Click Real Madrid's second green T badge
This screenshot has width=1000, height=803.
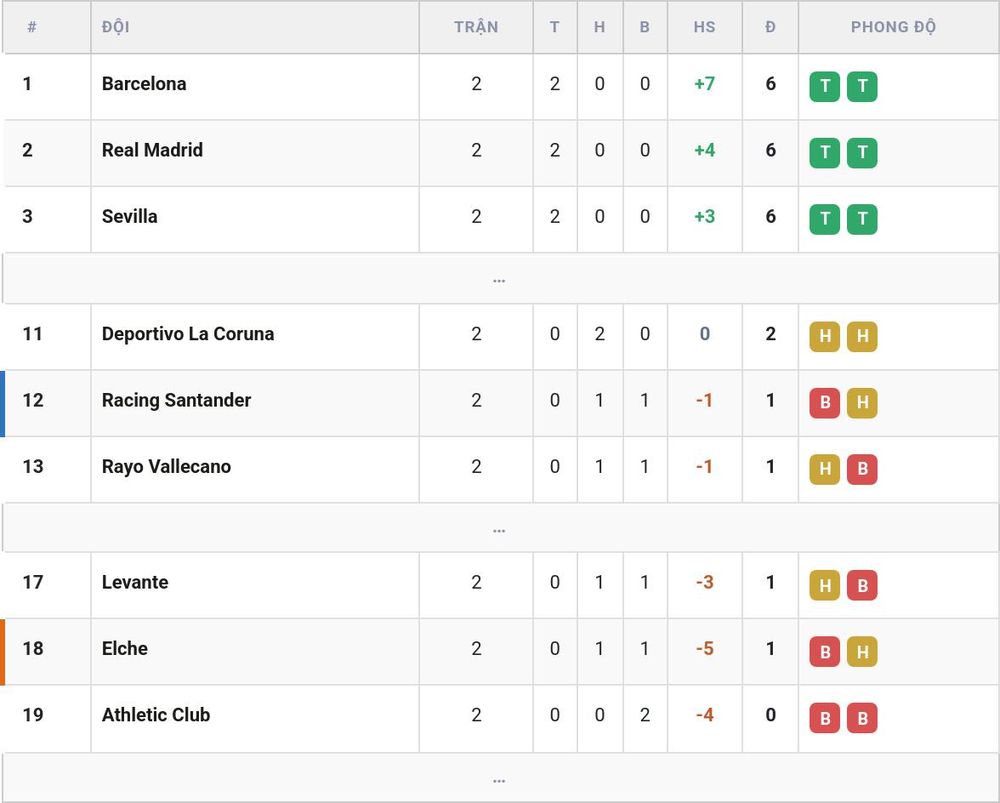(x=862, y=152)
